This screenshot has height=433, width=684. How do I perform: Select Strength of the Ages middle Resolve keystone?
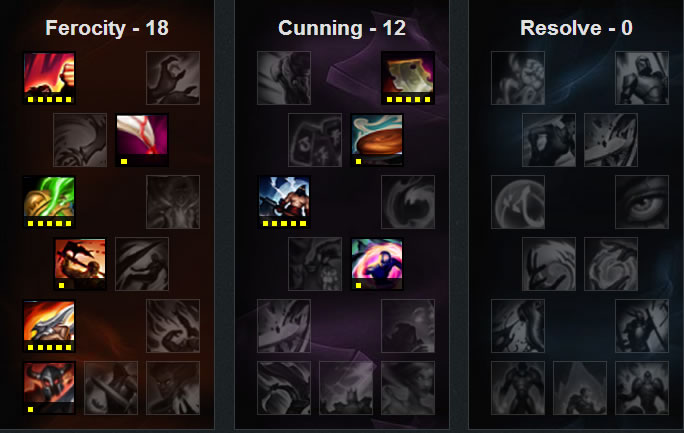580,388
